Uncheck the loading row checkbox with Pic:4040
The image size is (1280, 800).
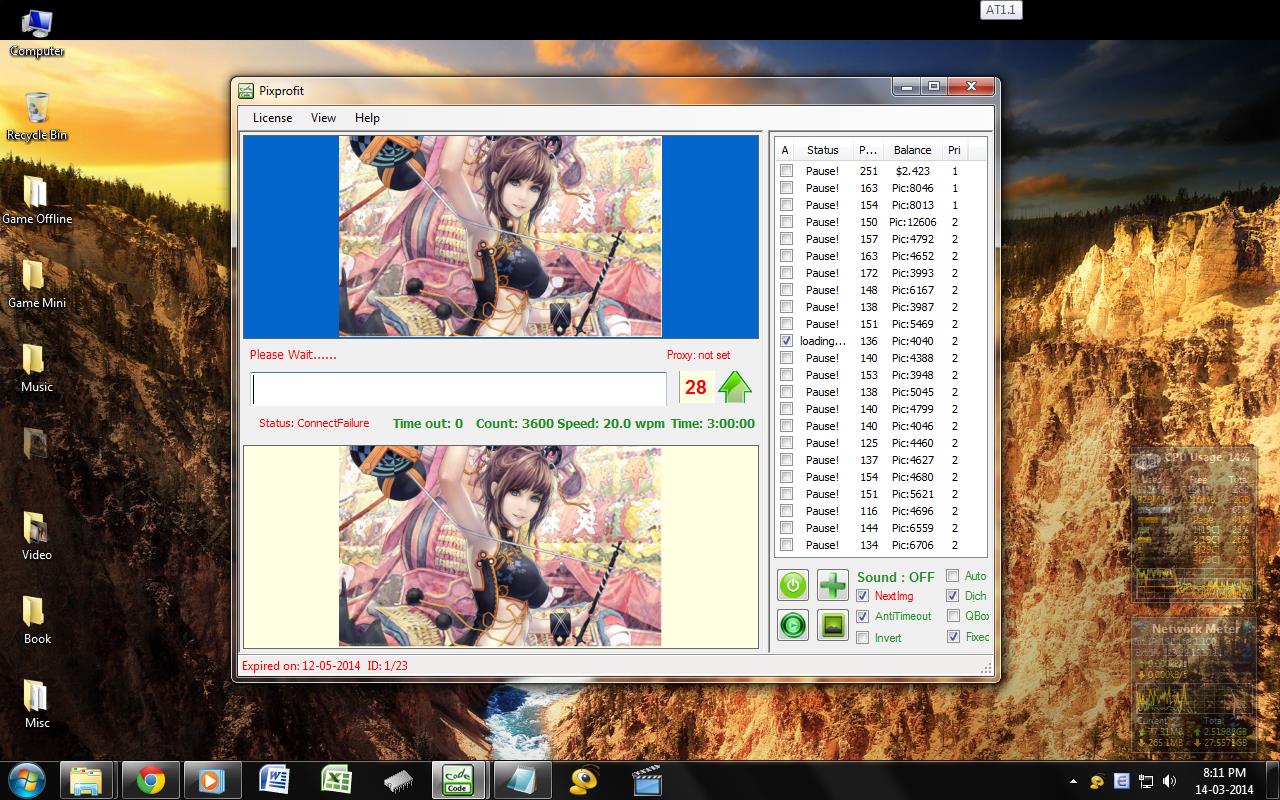787,341
